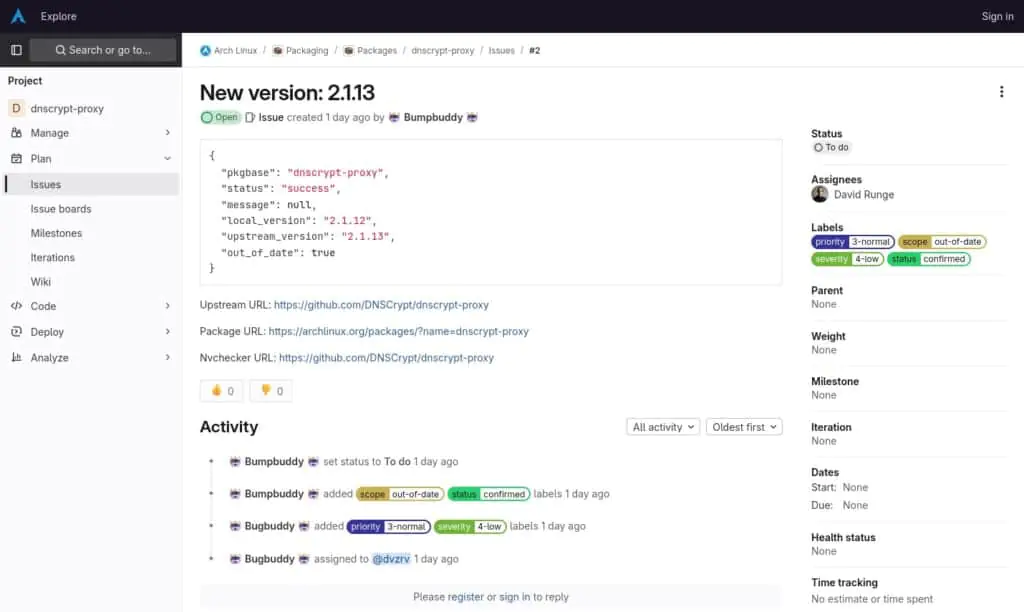This screenshot has height=612, width=1024.
Task: Click the Sign in button
Action: [x=997, y=16]
